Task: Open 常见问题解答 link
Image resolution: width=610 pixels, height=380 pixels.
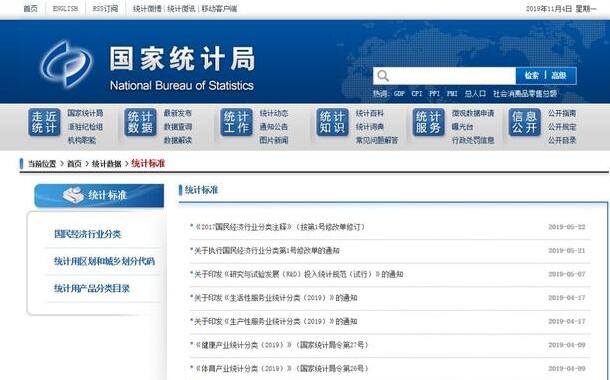Action: point(377,140)
